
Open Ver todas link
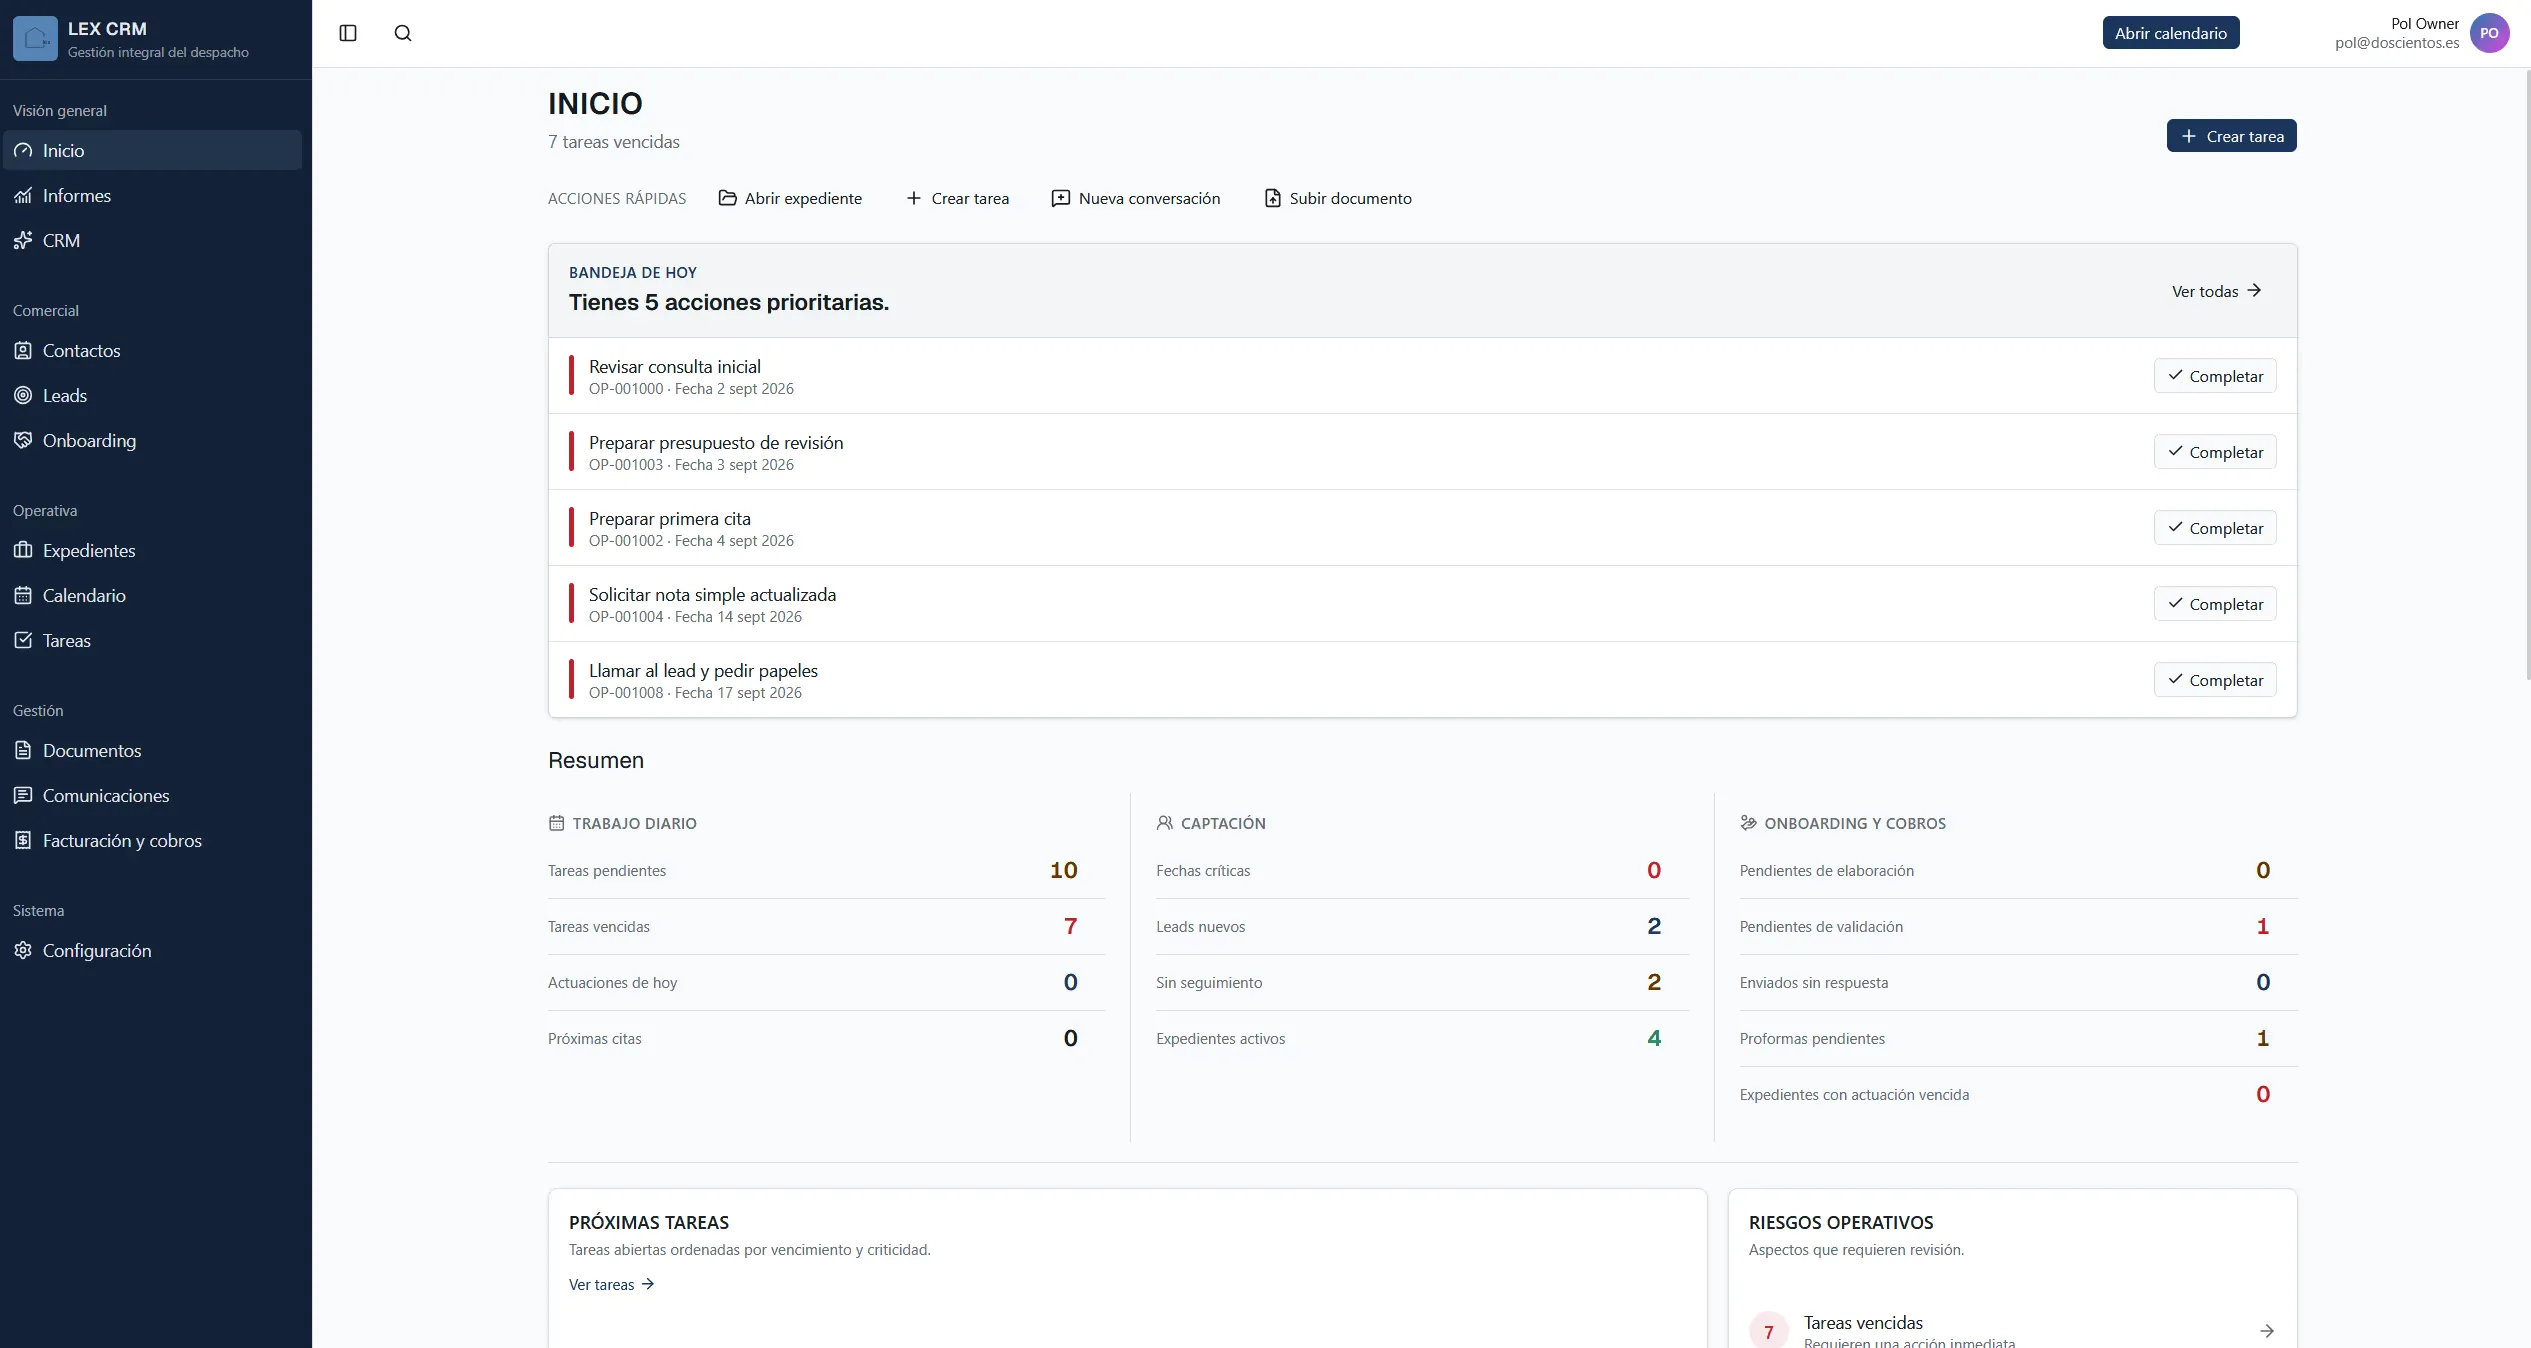(x=2216, y=291)
